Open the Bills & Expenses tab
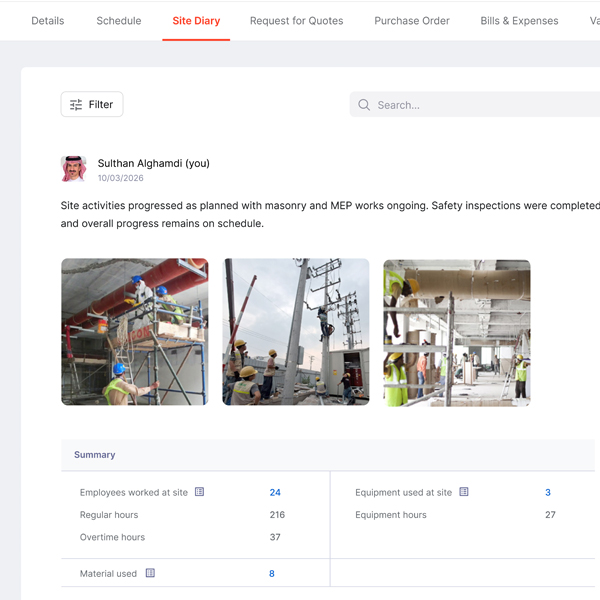 [519, 21]
